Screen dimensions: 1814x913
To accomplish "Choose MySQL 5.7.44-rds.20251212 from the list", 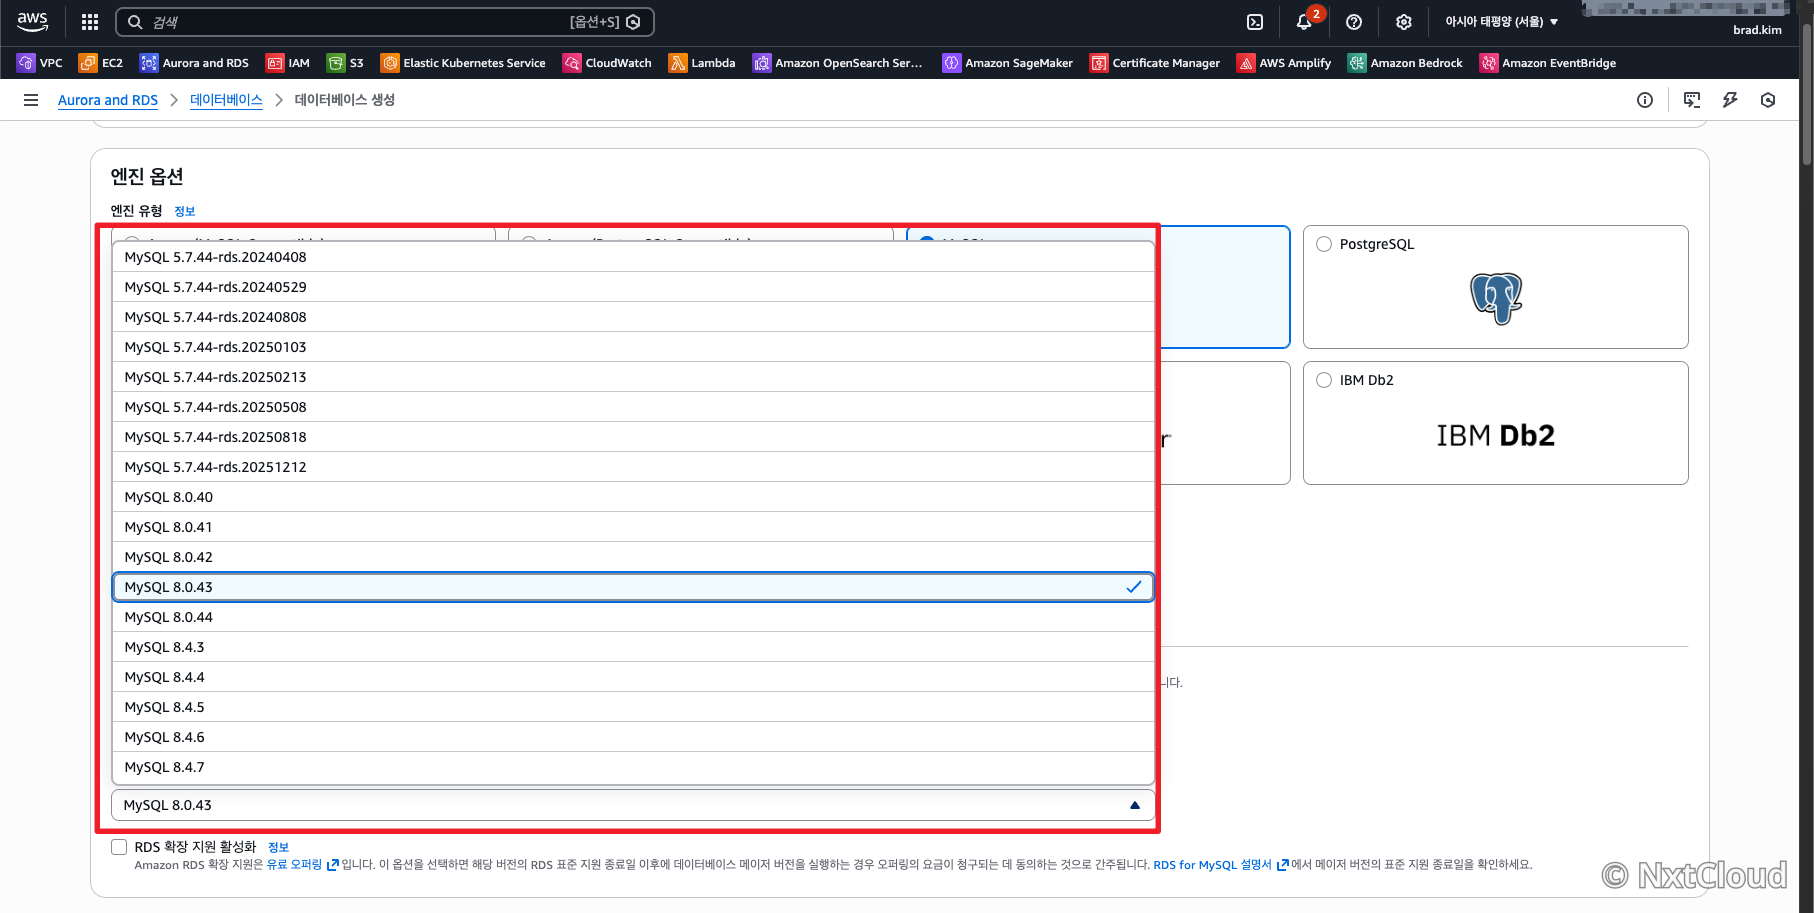I will point(633,467).
